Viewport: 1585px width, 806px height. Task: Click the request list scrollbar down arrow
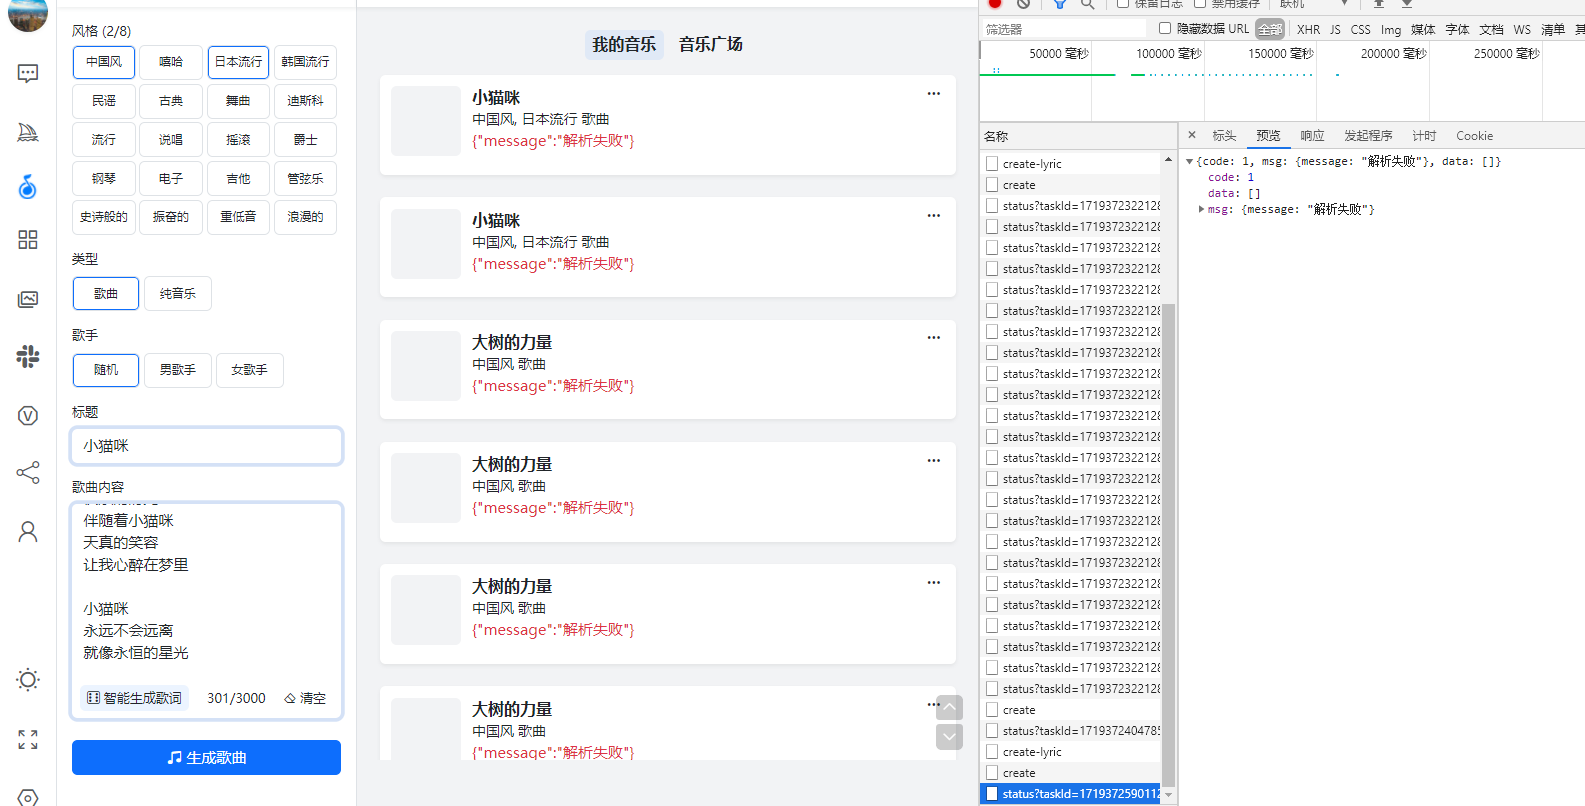point(1168,796)
